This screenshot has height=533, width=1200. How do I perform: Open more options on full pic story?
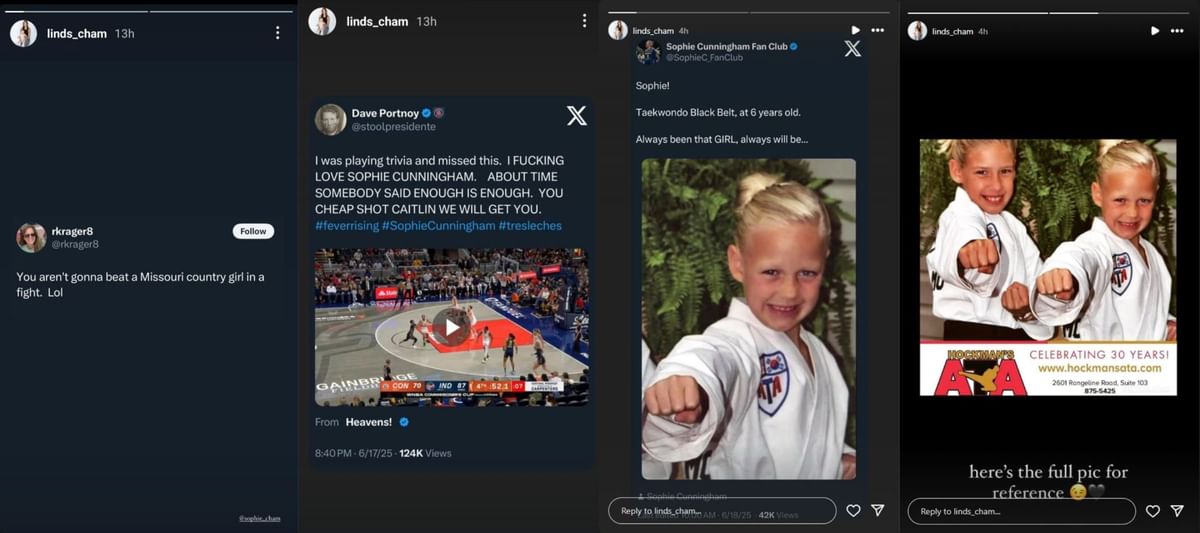click(1177, 31)
